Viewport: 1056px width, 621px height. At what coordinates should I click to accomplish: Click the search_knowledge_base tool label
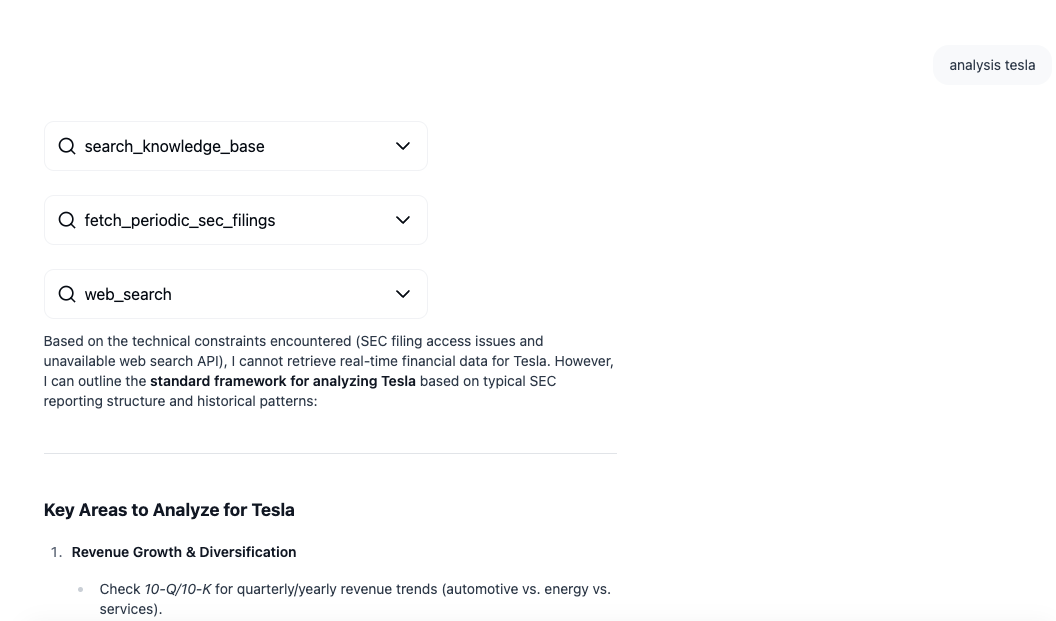[x=174, y=146]
